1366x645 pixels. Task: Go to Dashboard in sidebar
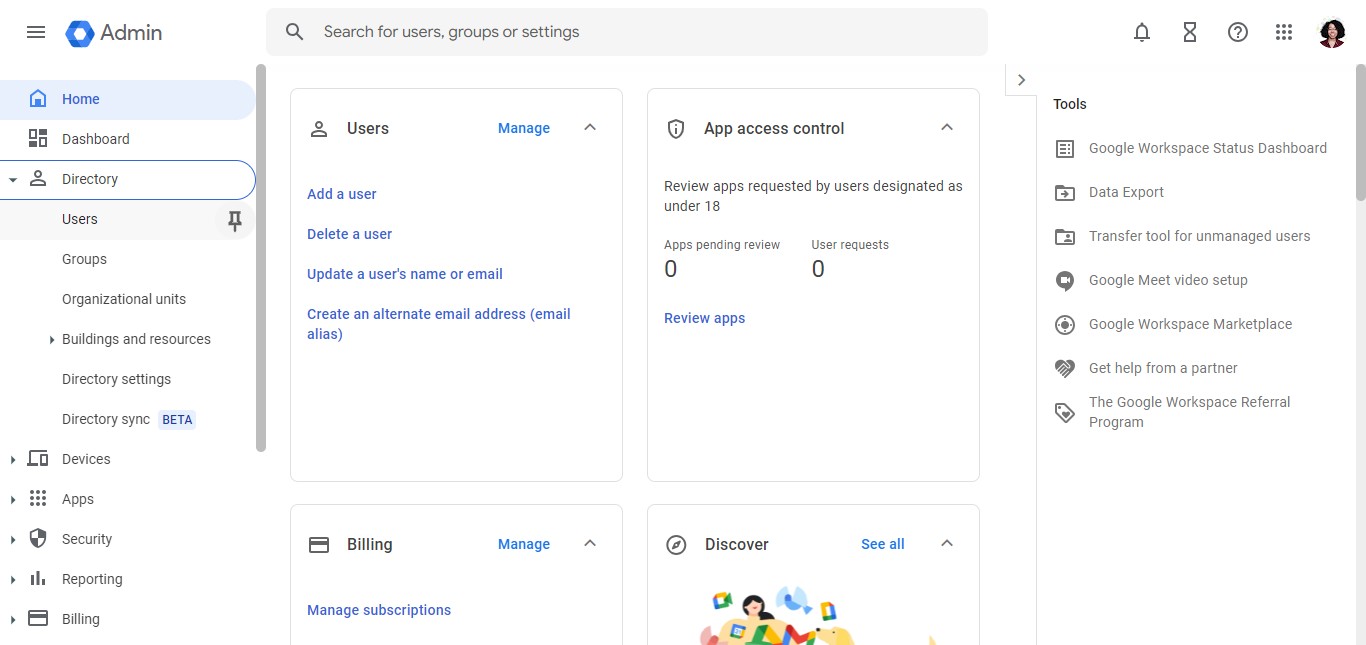(x=95, y=139)
